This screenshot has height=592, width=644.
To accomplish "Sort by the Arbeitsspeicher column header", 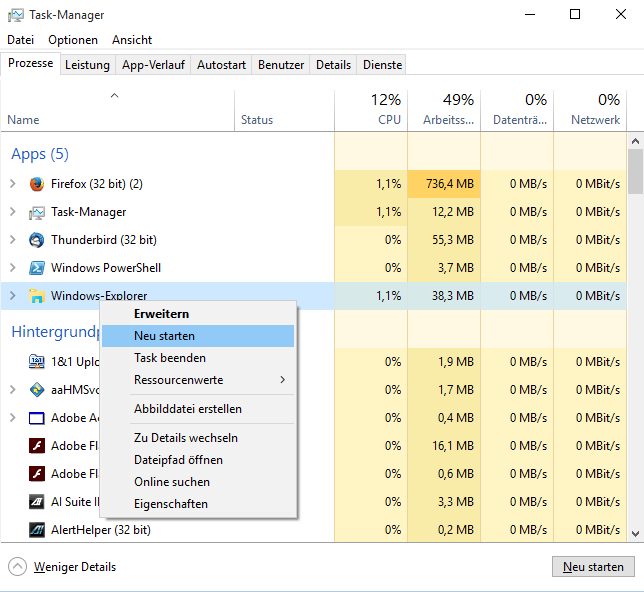I will click(444, 111).
